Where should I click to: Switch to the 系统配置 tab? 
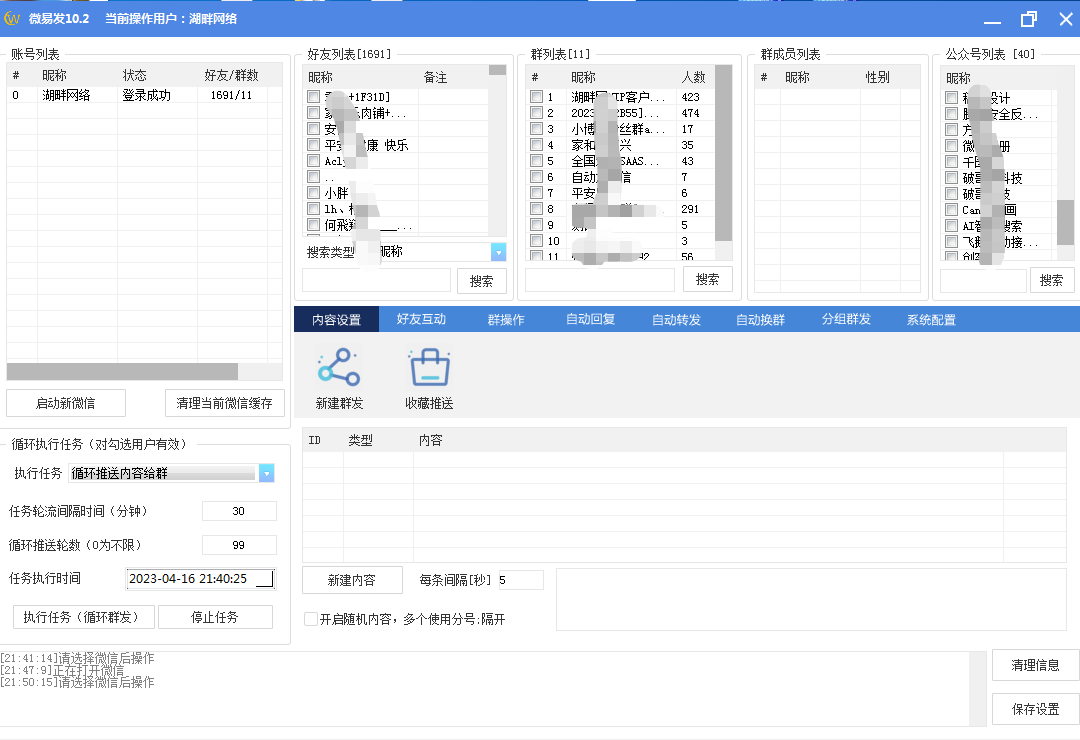pyautogui.click(x=931, y=320)
